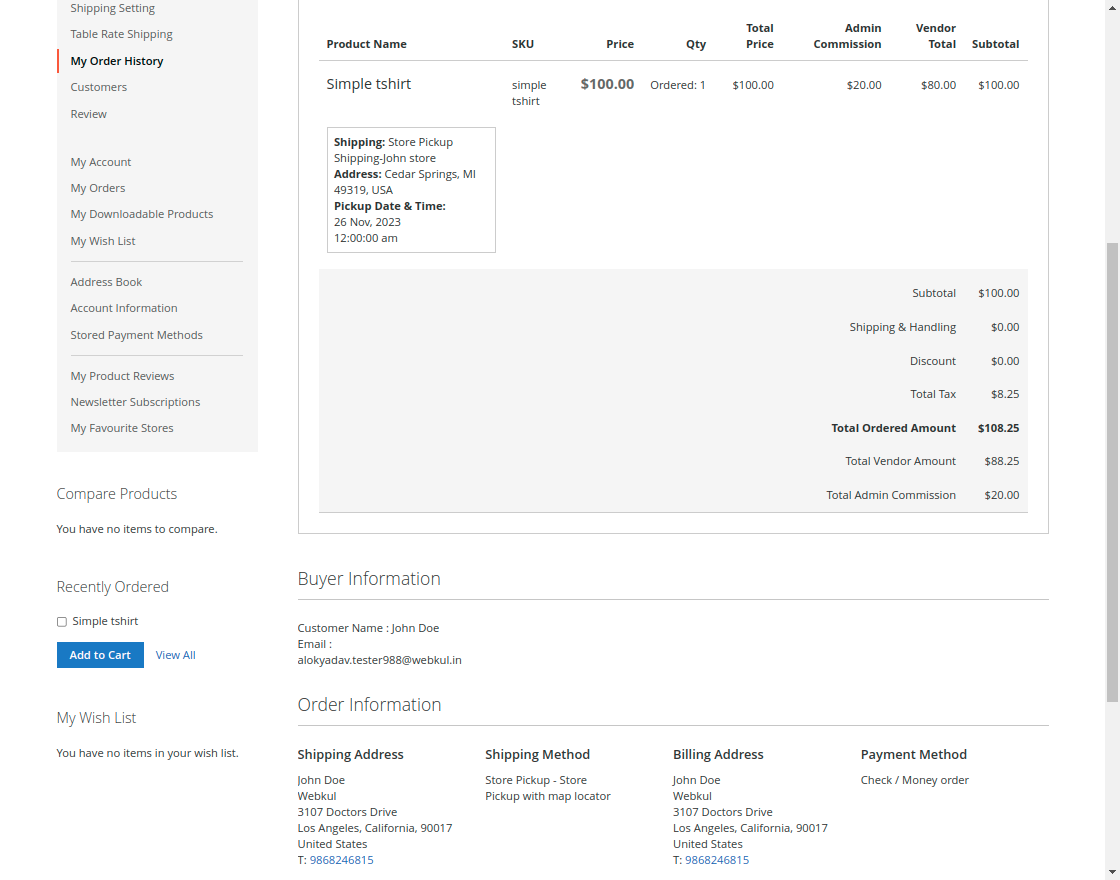Open the Address Book
The width and height of the screenshot is (1120, 880).
tap(106, 281)
